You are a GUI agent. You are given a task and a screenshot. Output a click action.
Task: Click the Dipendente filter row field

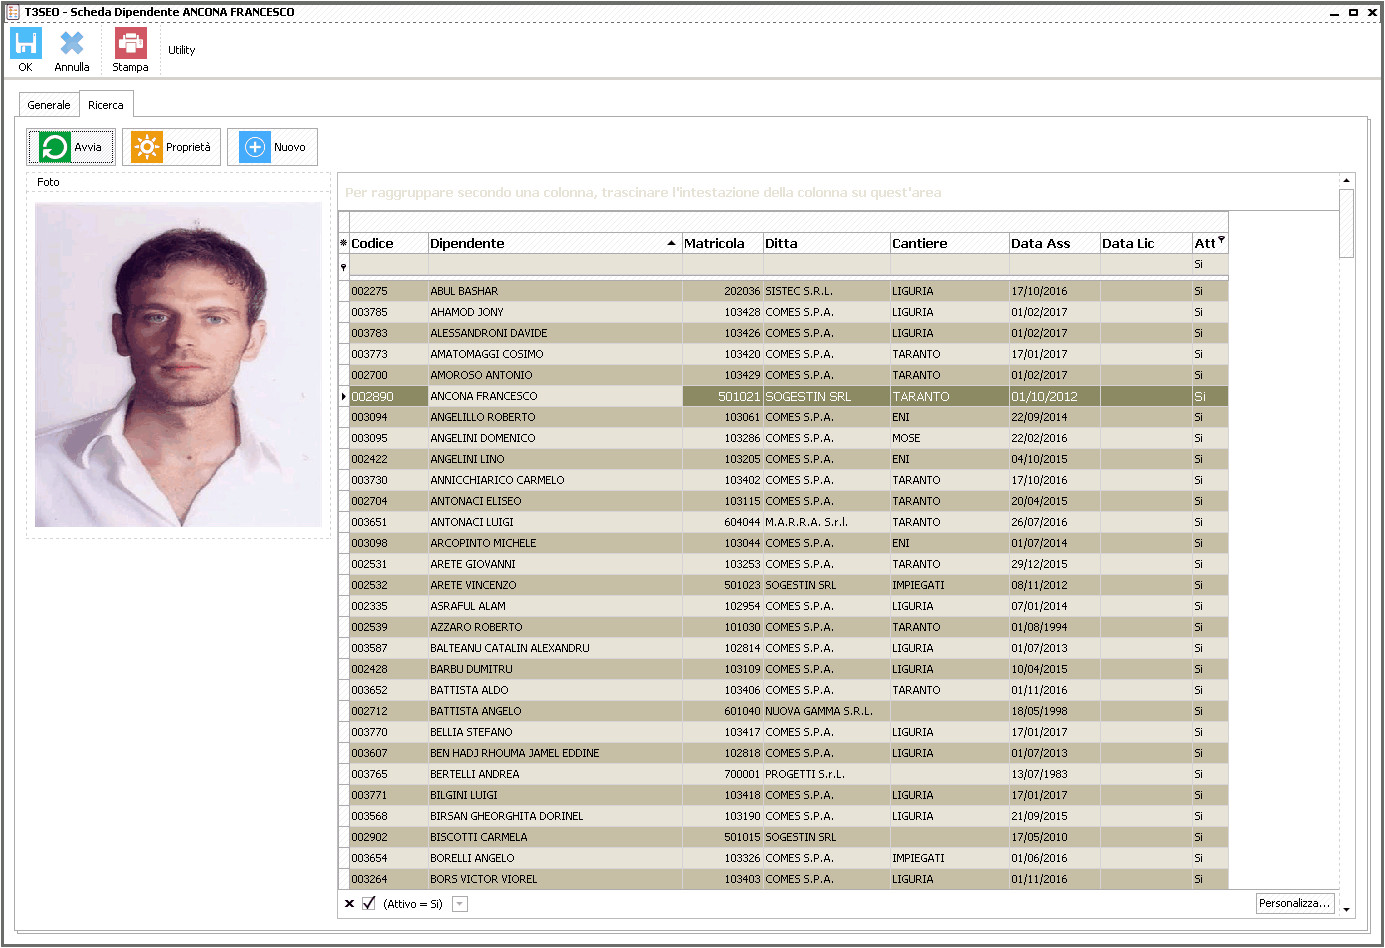pos(555,265)
